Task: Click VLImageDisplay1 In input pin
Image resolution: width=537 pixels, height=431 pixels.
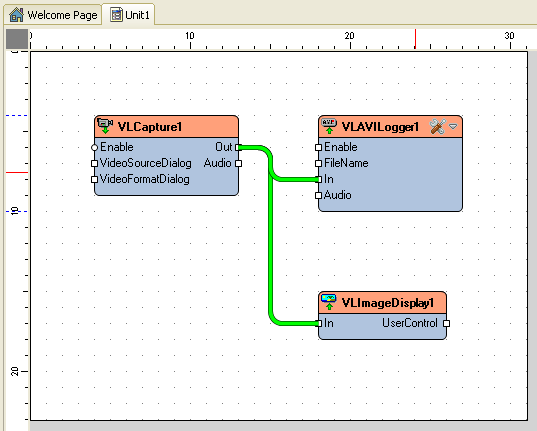Action: tap(319, 323)
